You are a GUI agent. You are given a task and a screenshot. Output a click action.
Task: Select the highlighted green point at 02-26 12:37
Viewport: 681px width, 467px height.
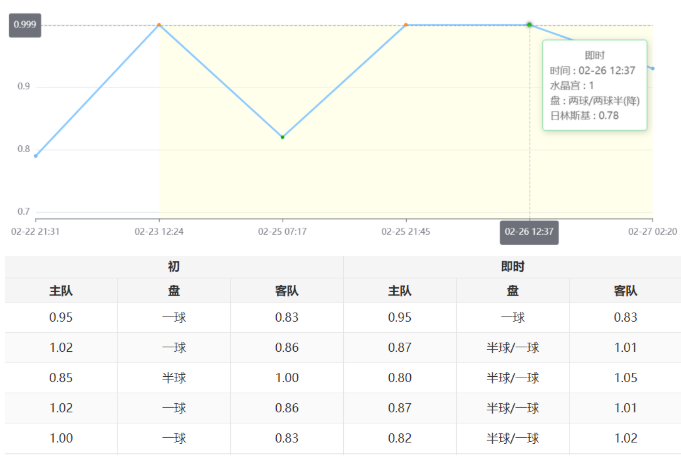529,25
